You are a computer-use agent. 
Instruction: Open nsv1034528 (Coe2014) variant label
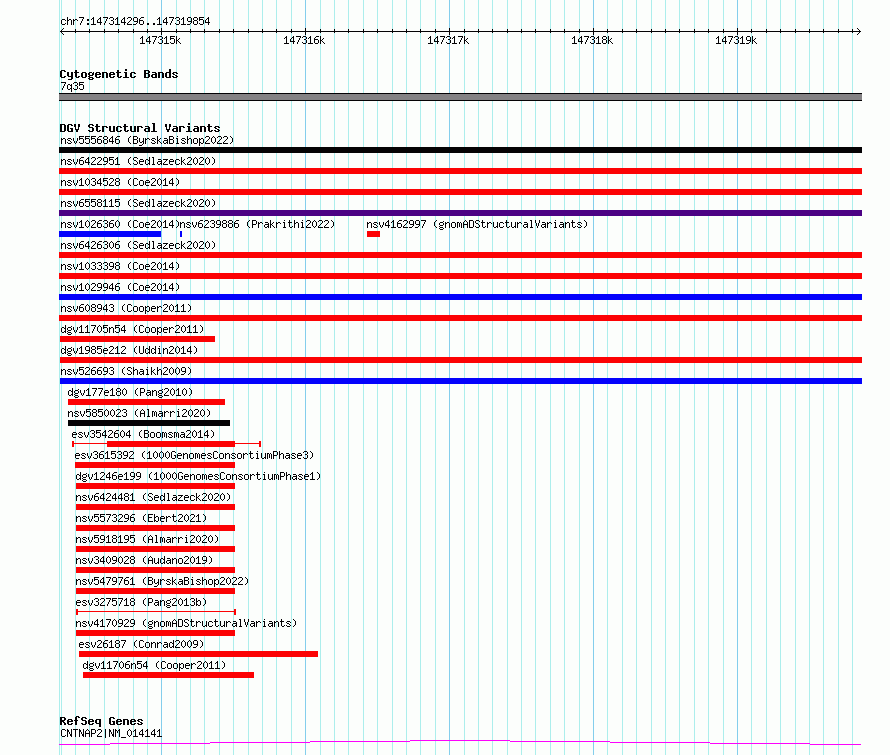[x=120, y=182]
